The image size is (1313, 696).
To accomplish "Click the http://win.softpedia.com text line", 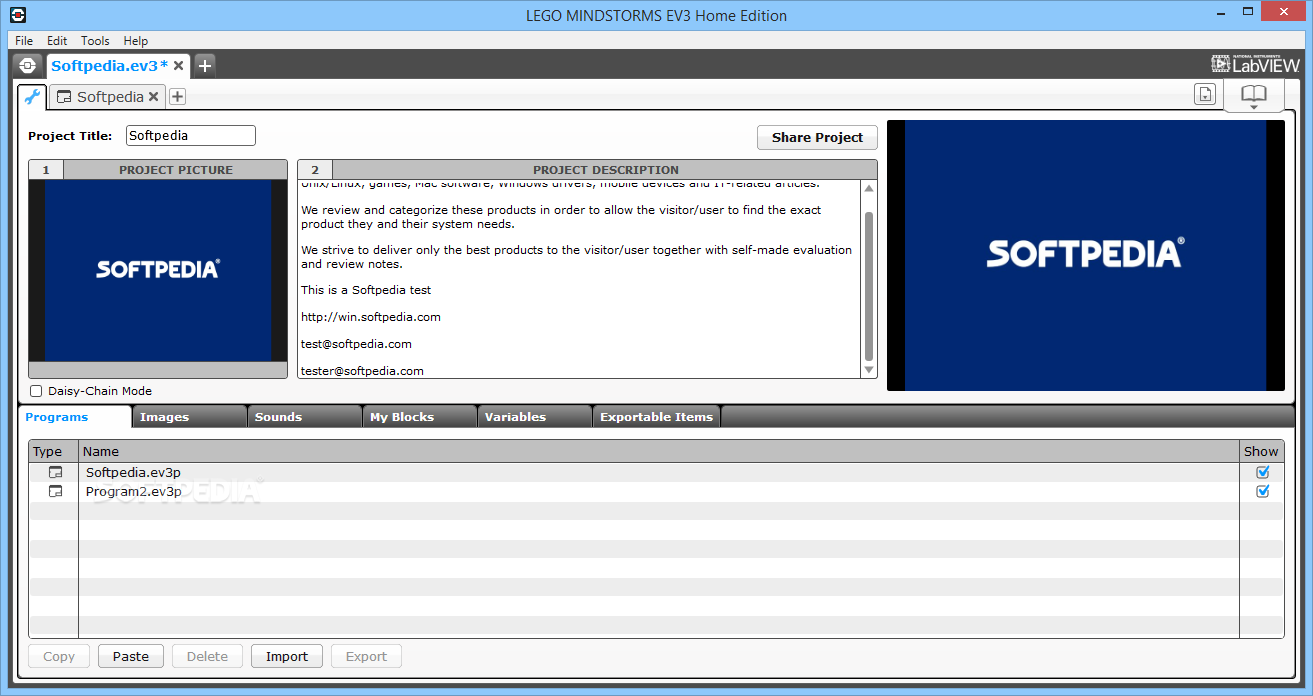I will click(x=371, y=317).
